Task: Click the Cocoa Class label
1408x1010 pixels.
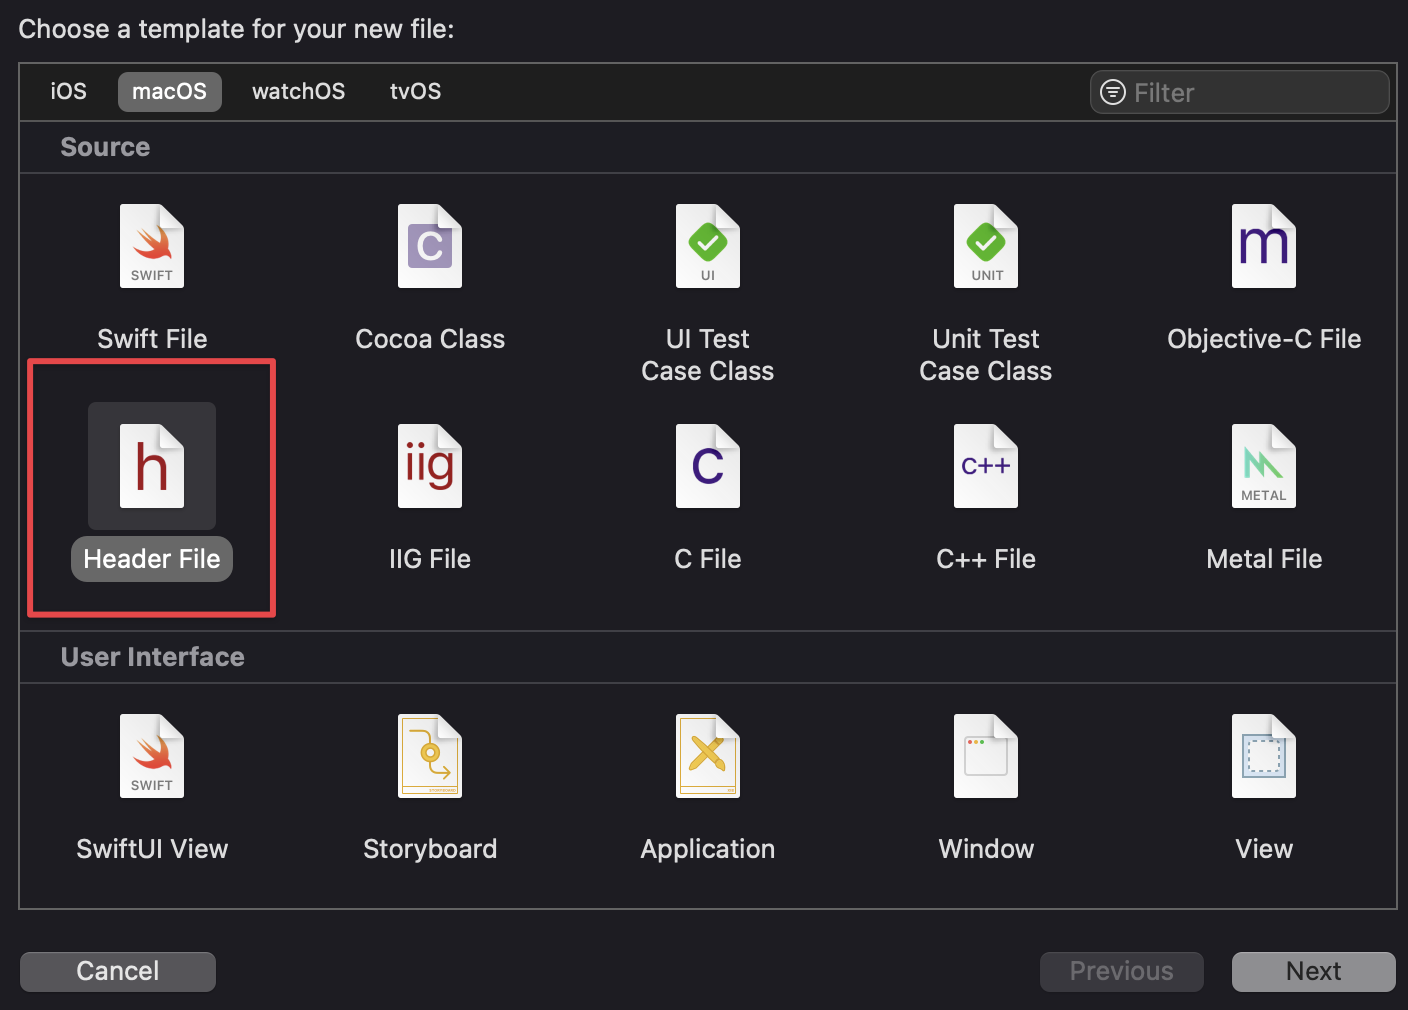Action: 430,339
